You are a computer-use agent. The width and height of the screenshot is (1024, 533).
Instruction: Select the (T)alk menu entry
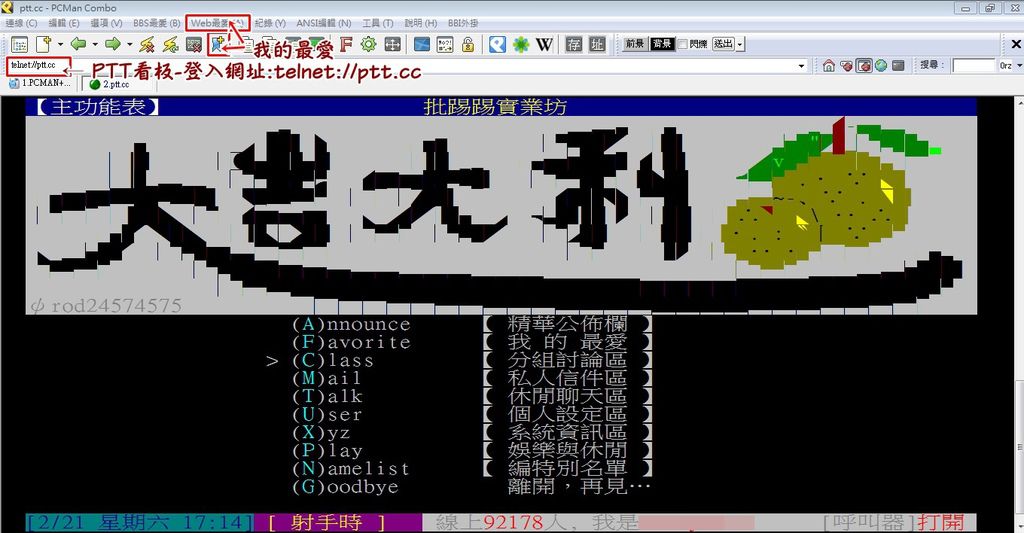pos(327,396)
